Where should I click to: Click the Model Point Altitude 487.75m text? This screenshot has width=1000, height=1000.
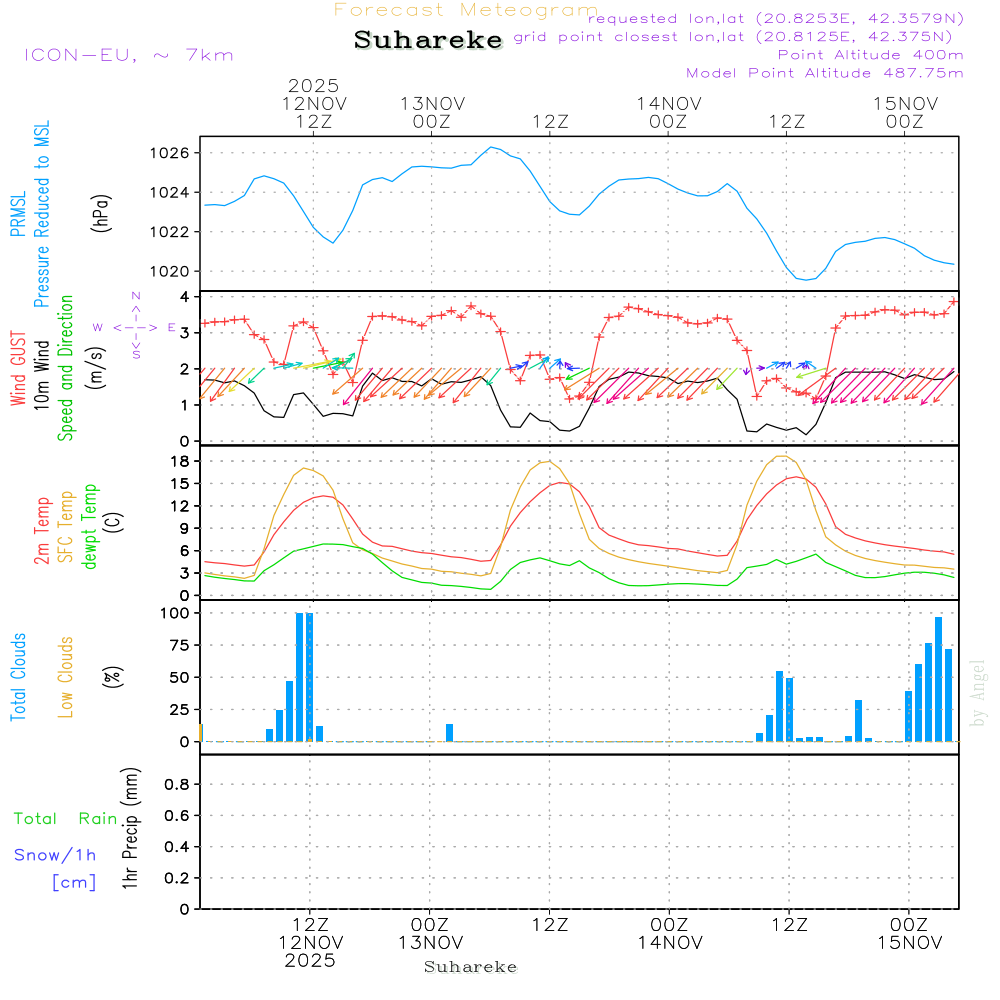pyautogui.click(x=825, y=73)
